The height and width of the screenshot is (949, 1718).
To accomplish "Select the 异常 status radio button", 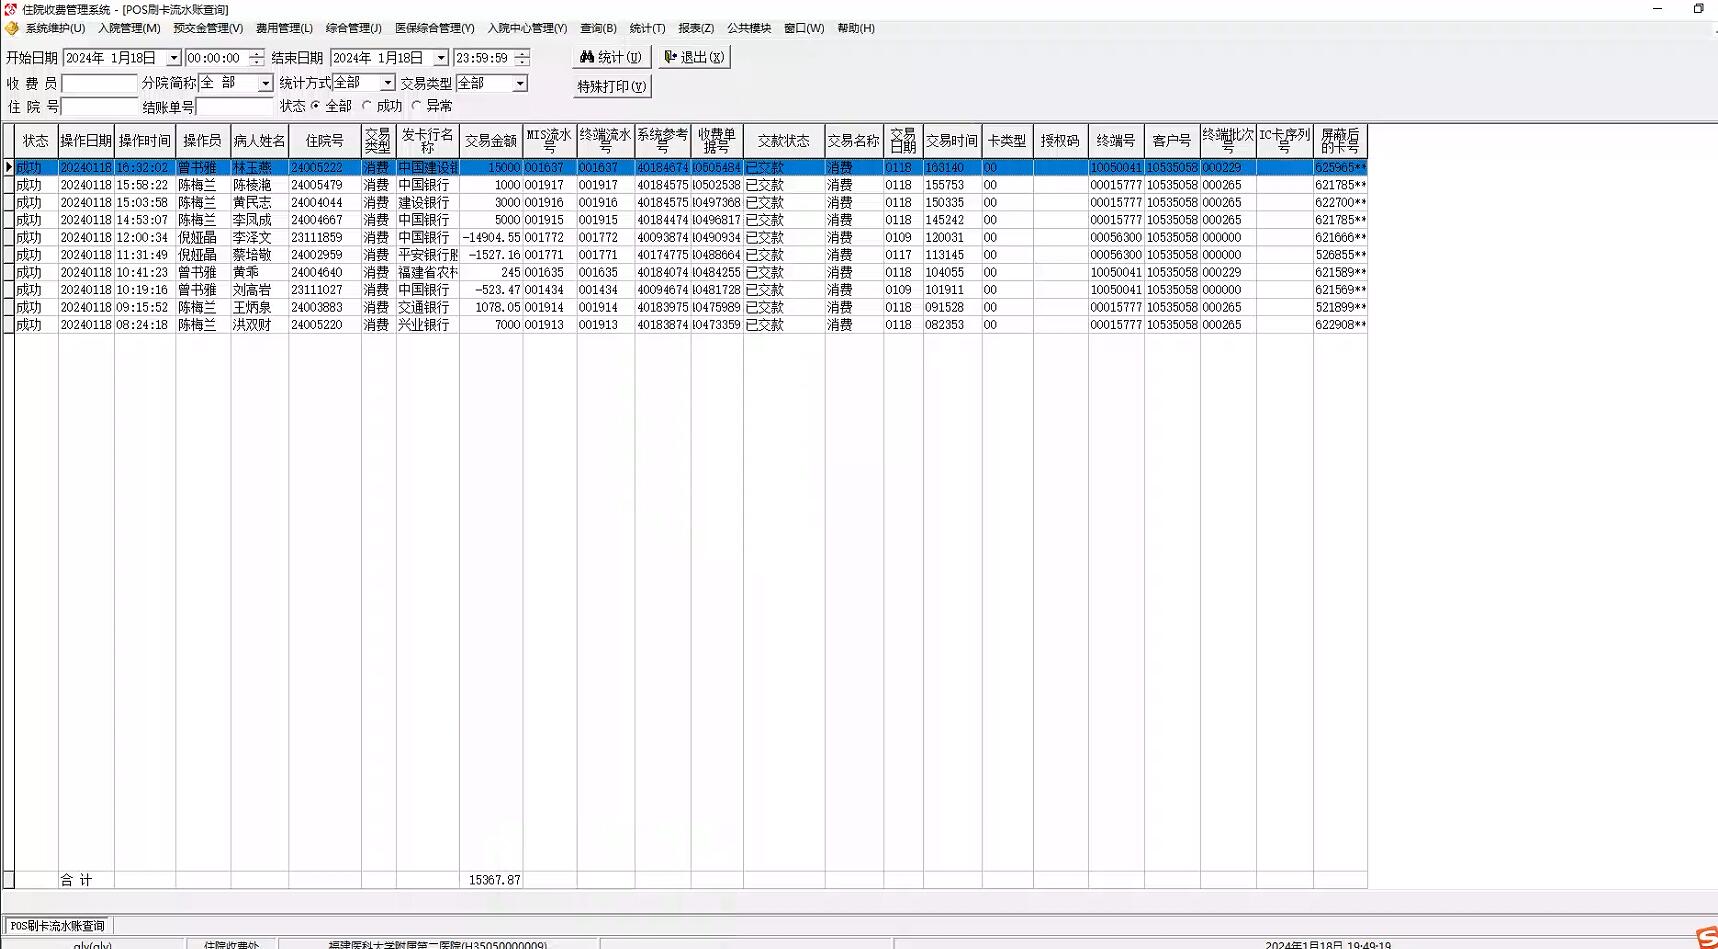I will tap(417, 106).
